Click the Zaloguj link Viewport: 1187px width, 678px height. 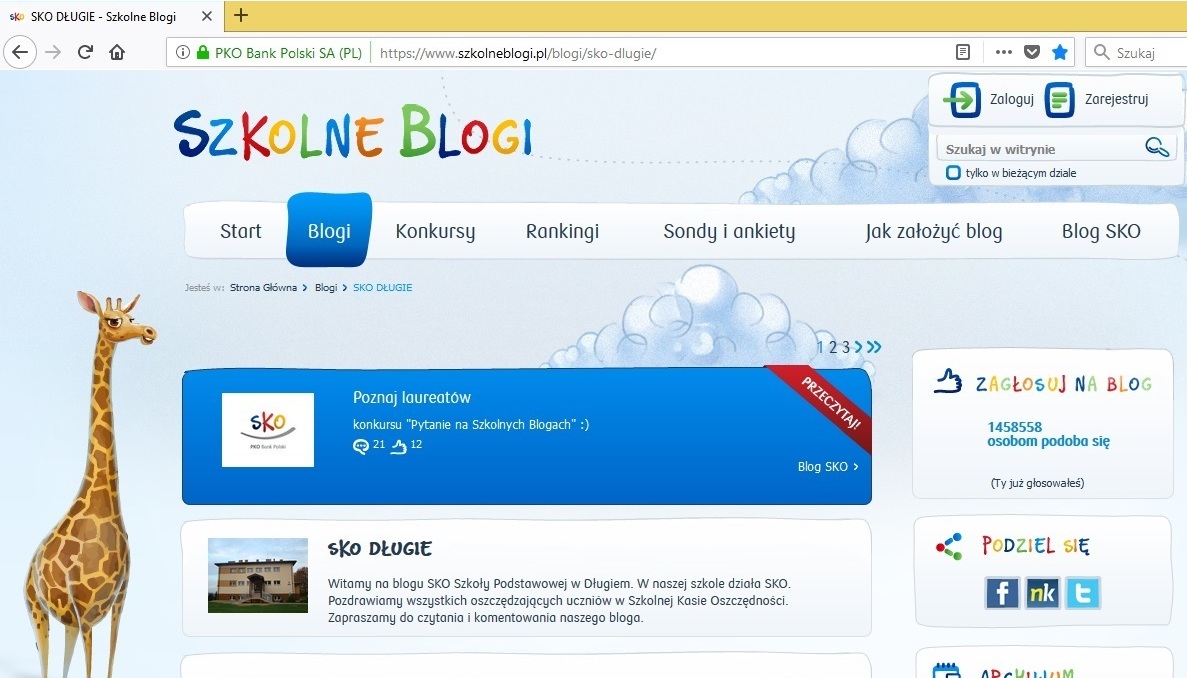pos(1011,99)
